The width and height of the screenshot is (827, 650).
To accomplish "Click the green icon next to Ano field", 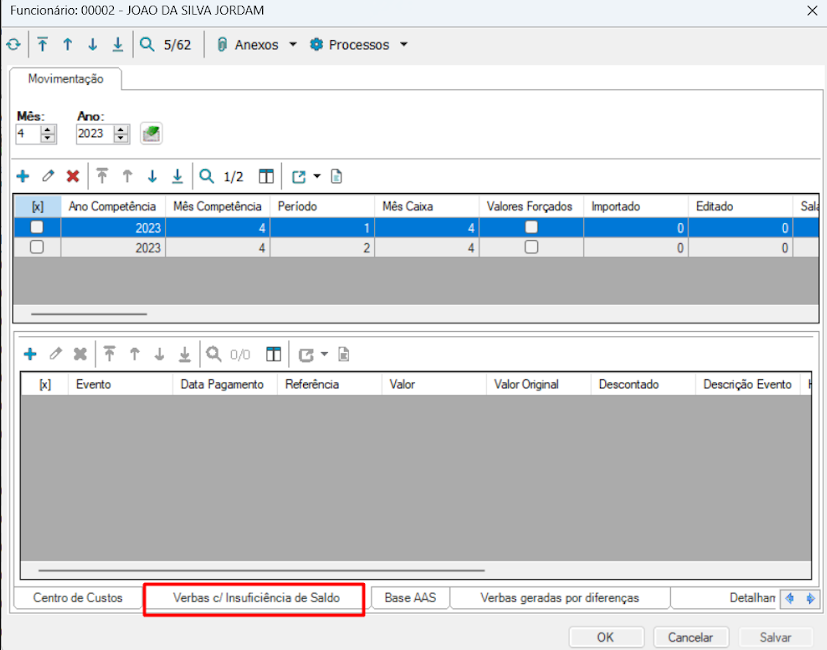I will (x=151, y=133).
